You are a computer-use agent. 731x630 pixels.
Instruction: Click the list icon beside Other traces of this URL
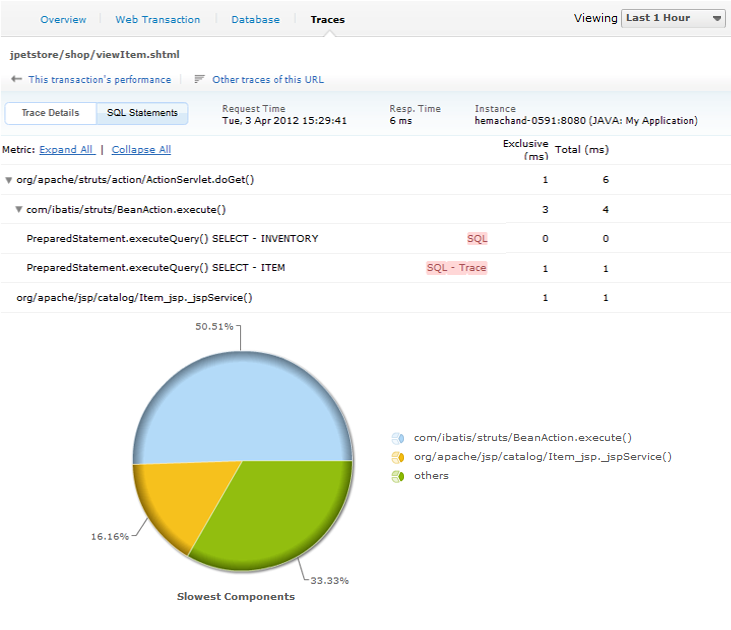coord(199,79)
